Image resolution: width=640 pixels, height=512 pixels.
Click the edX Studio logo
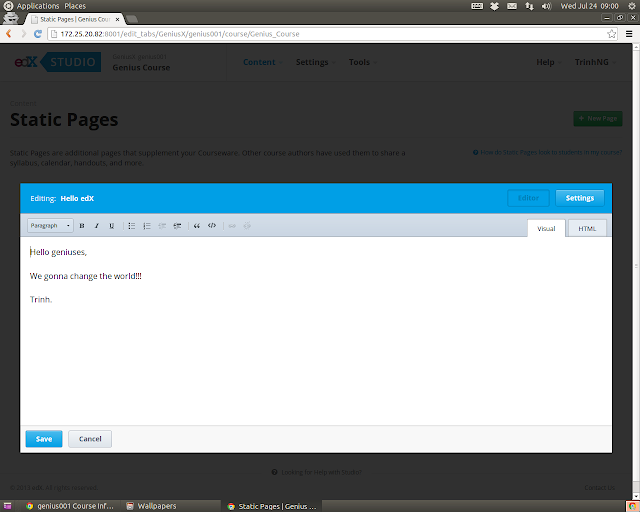coord(58,62)
